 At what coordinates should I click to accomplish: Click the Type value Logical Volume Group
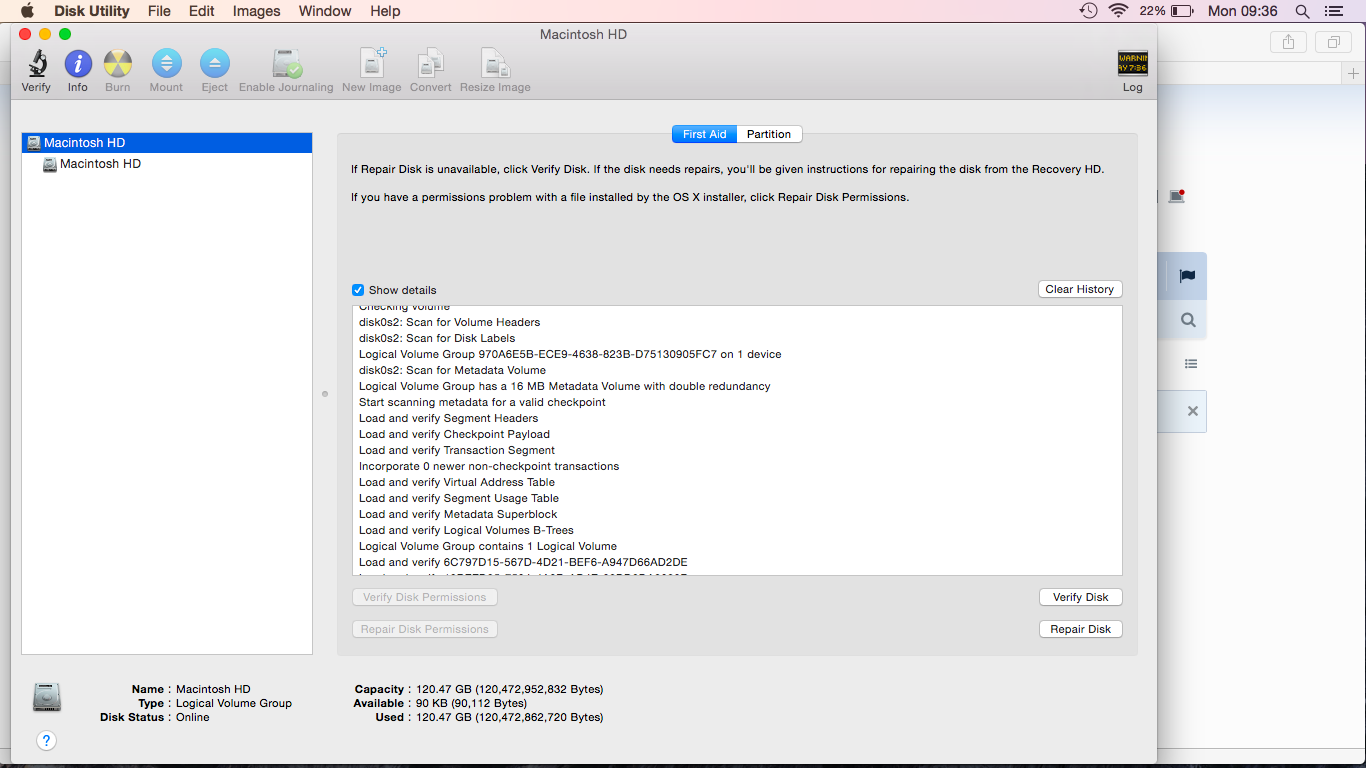234,703
